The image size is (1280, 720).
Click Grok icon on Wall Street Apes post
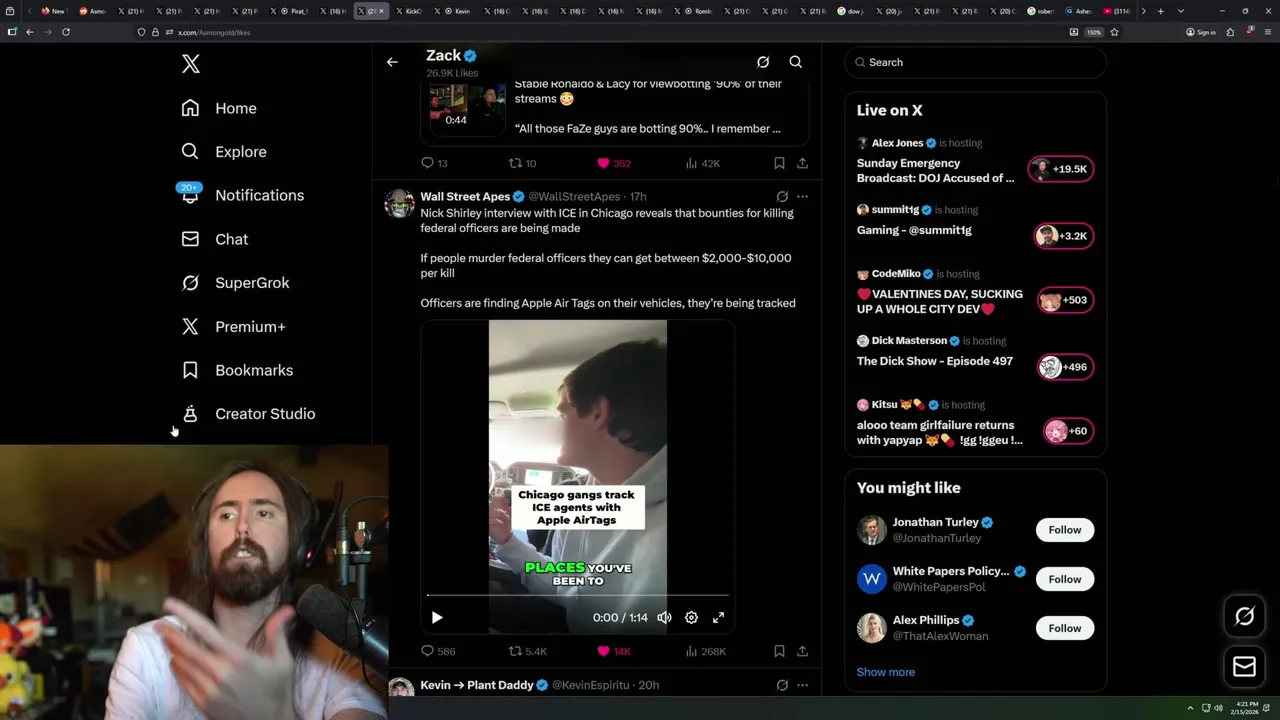tap(782, 197)
